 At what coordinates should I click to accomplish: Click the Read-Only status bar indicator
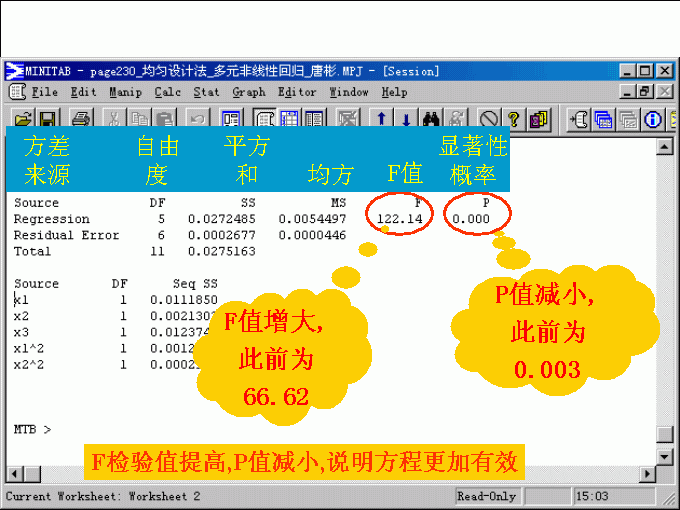487,496
